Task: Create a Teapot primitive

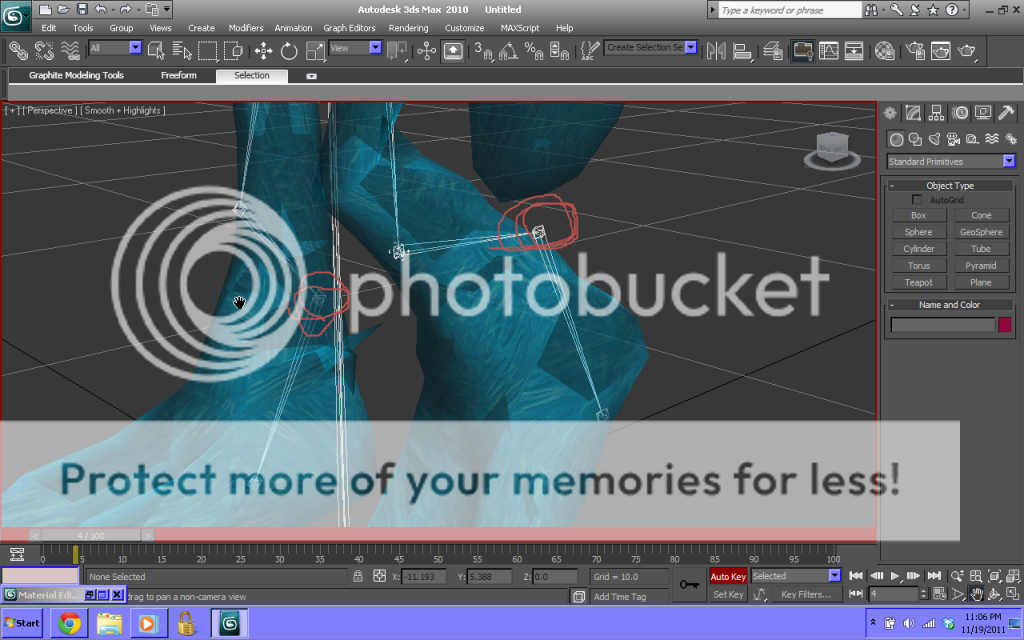Action: coord(918,283)
